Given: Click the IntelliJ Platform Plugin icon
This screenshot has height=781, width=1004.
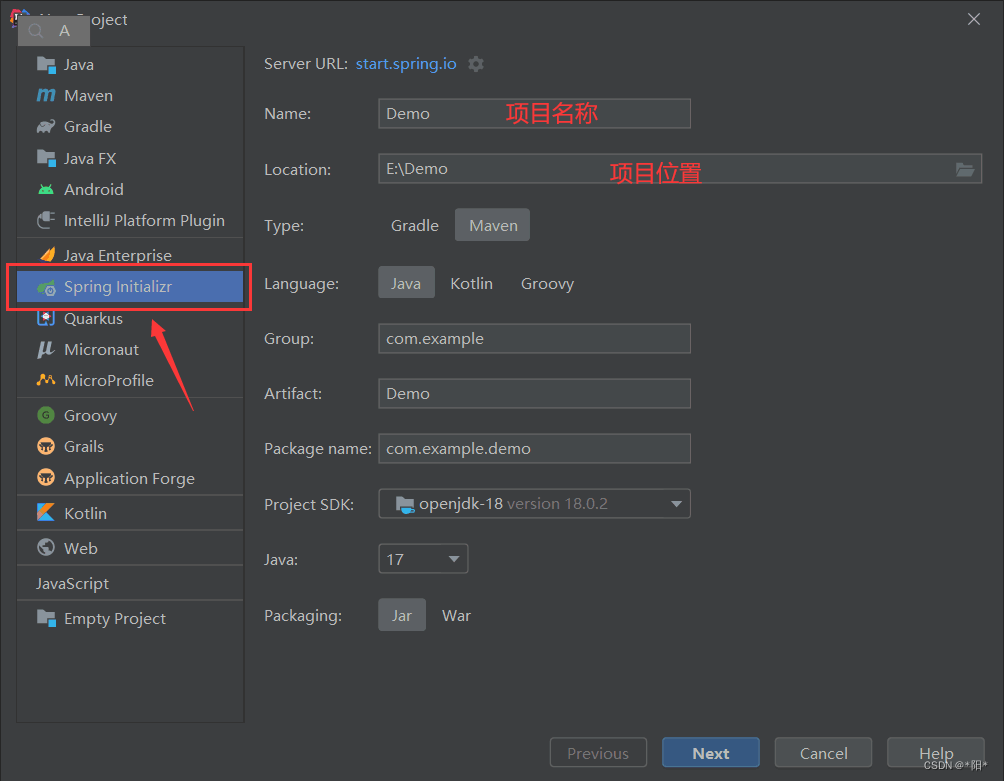Looking at the screenshot, I should [x=46, y=220].
